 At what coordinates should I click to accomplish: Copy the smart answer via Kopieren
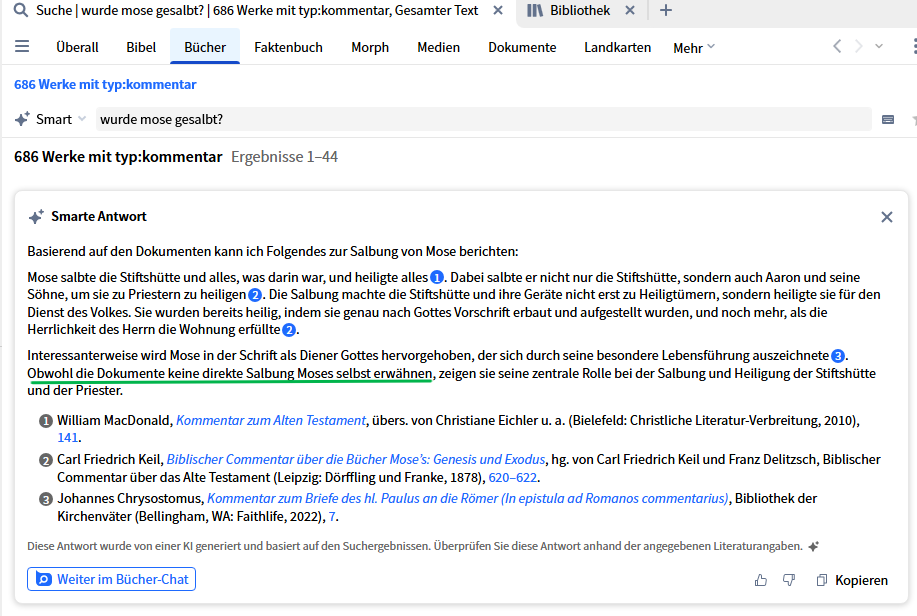852,580
